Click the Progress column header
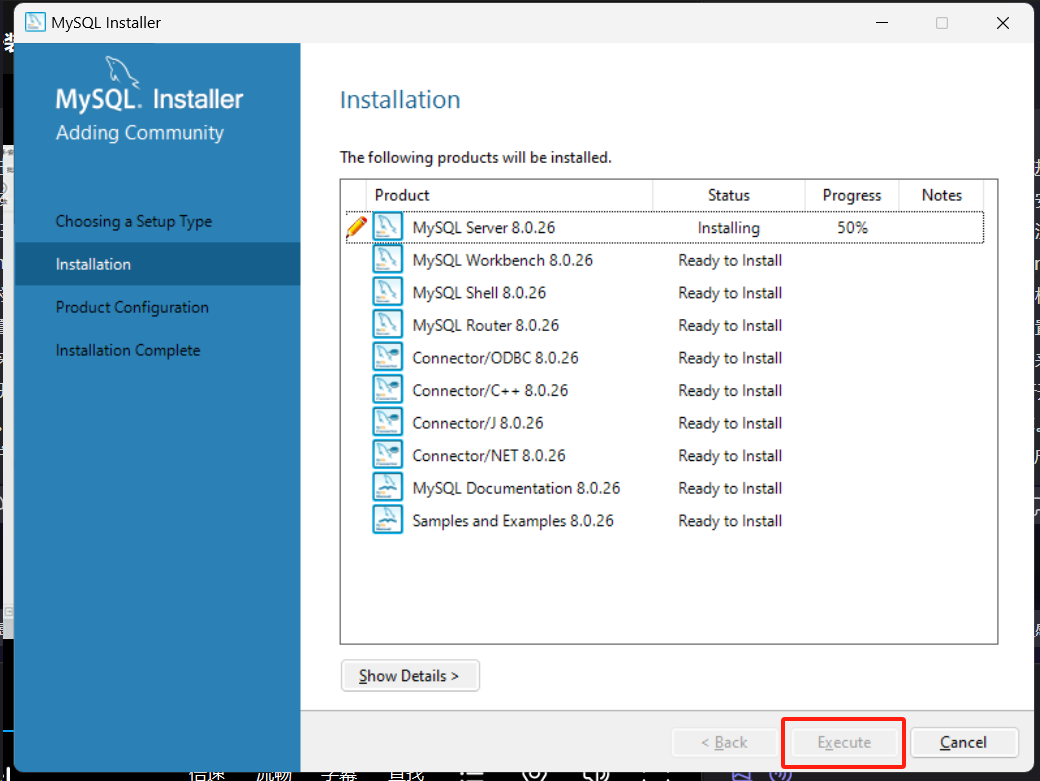Image resolution: width=1040 pixels, height=781 pixels. (852, 195)
